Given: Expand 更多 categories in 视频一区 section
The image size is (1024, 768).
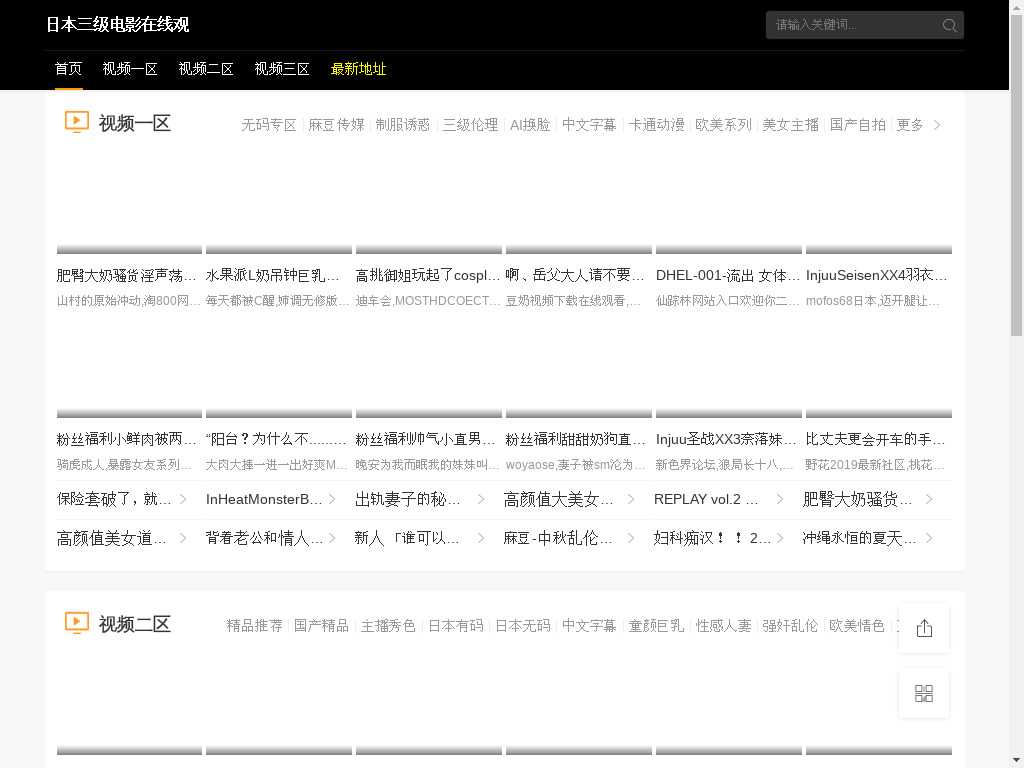Looking at the screenshot, I should [909, 125].
